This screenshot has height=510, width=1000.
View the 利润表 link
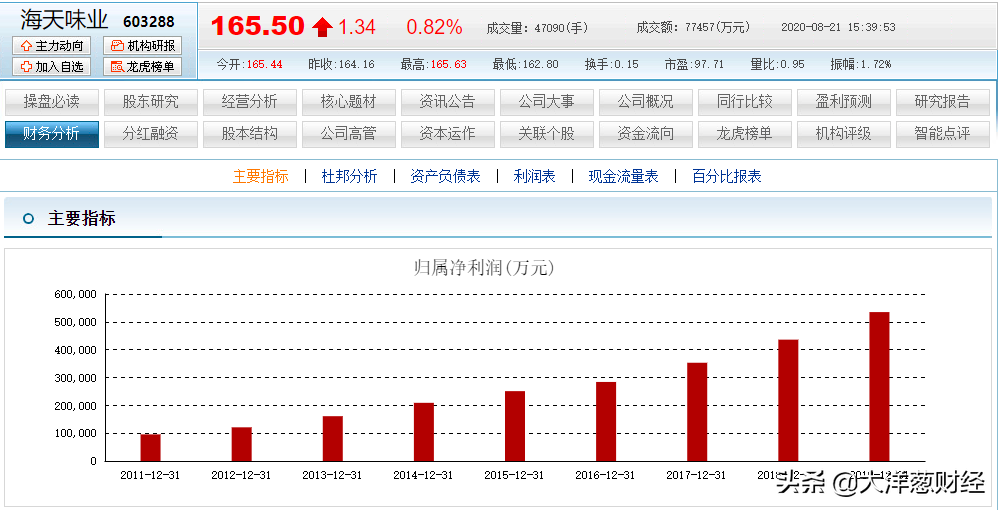[x=534, y=176]
